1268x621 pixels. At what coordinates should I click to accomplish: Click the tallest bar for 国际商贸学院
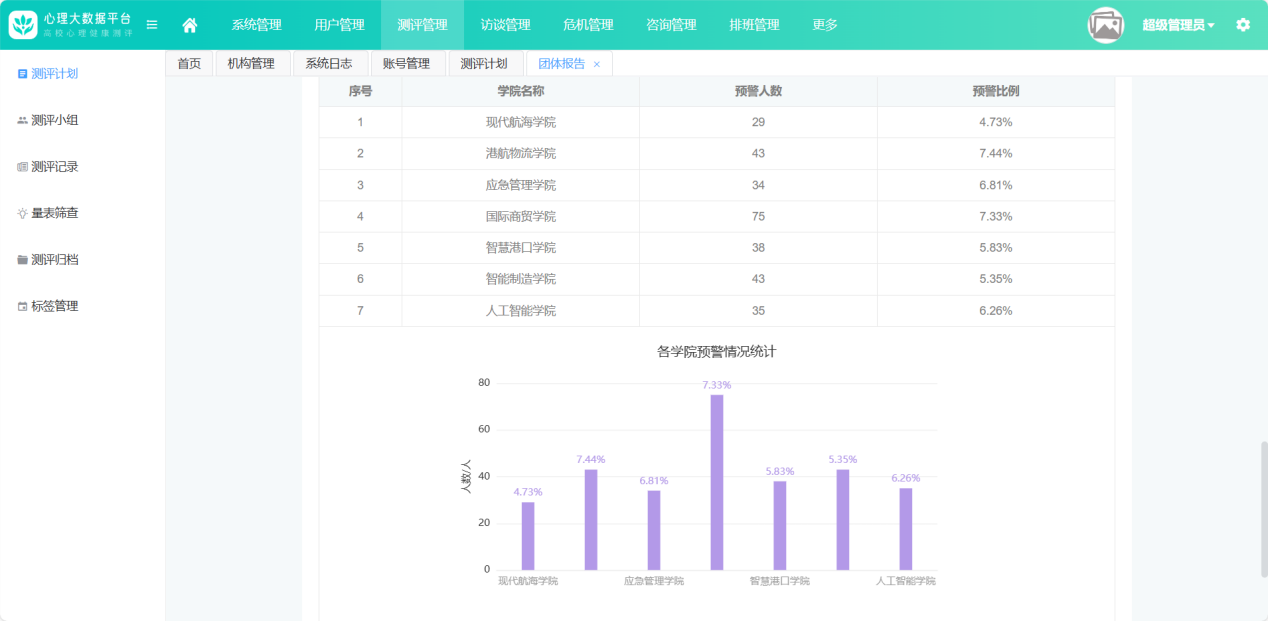(717, 482)
